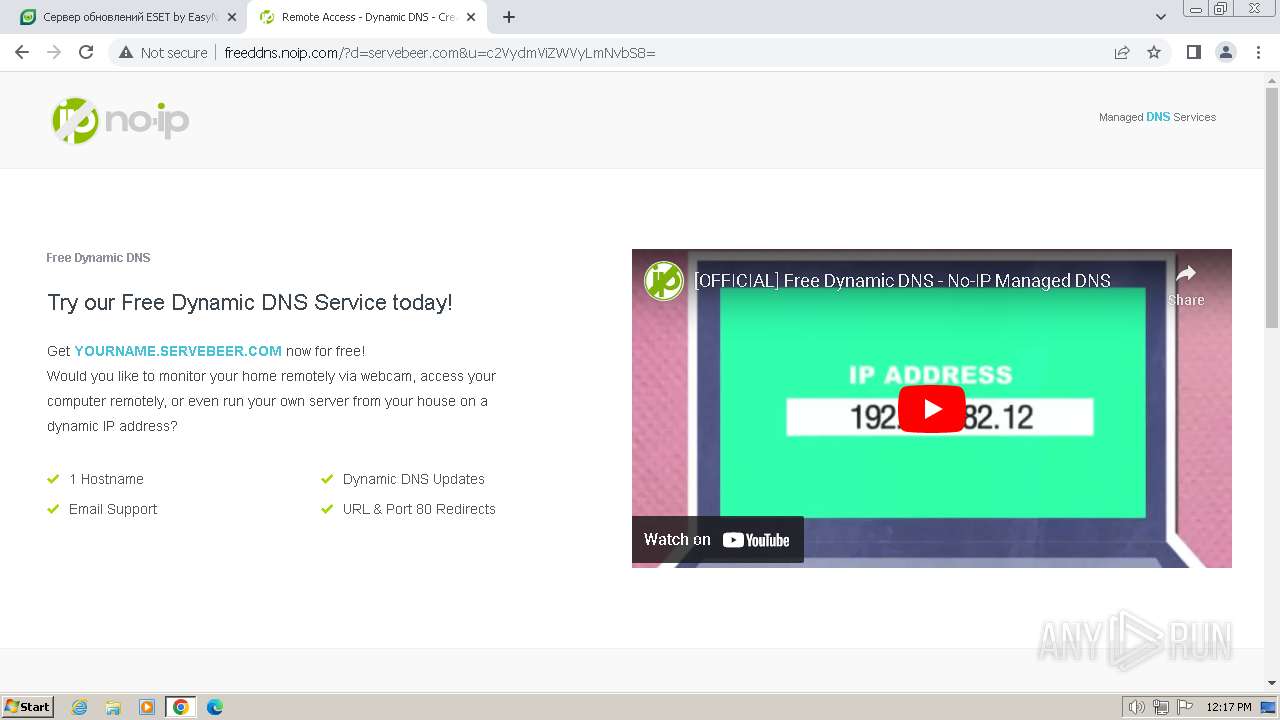Click the browser forward arrow
The width and height of the screenshot is (1280, 720).
coord(54,52)
